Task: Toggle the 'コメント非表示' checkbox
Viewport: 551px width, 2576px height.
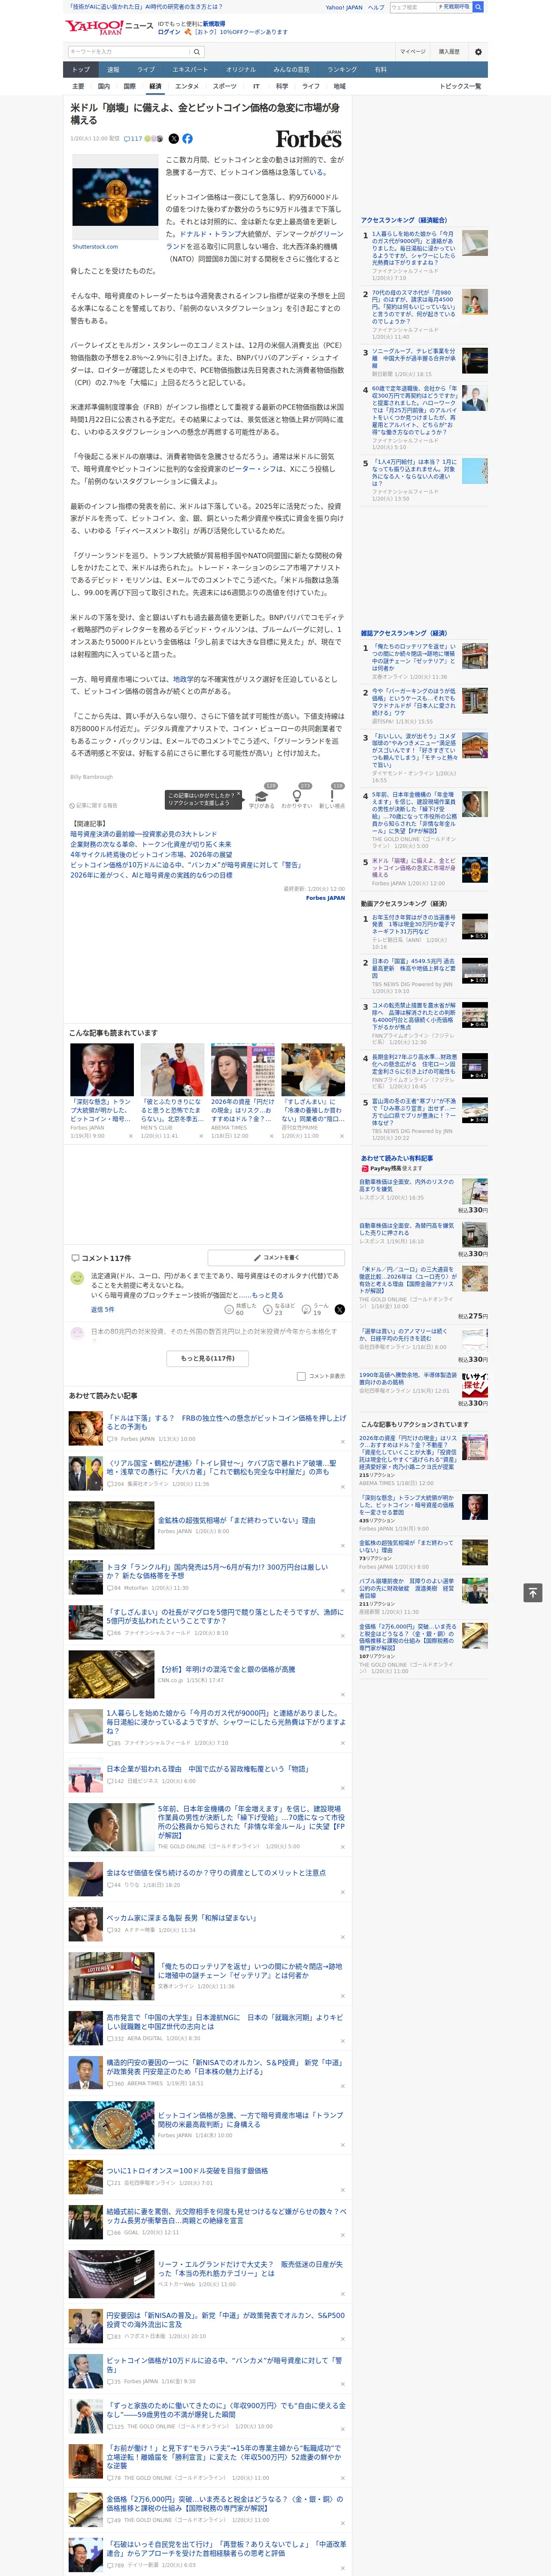Action: [301, 1376]
